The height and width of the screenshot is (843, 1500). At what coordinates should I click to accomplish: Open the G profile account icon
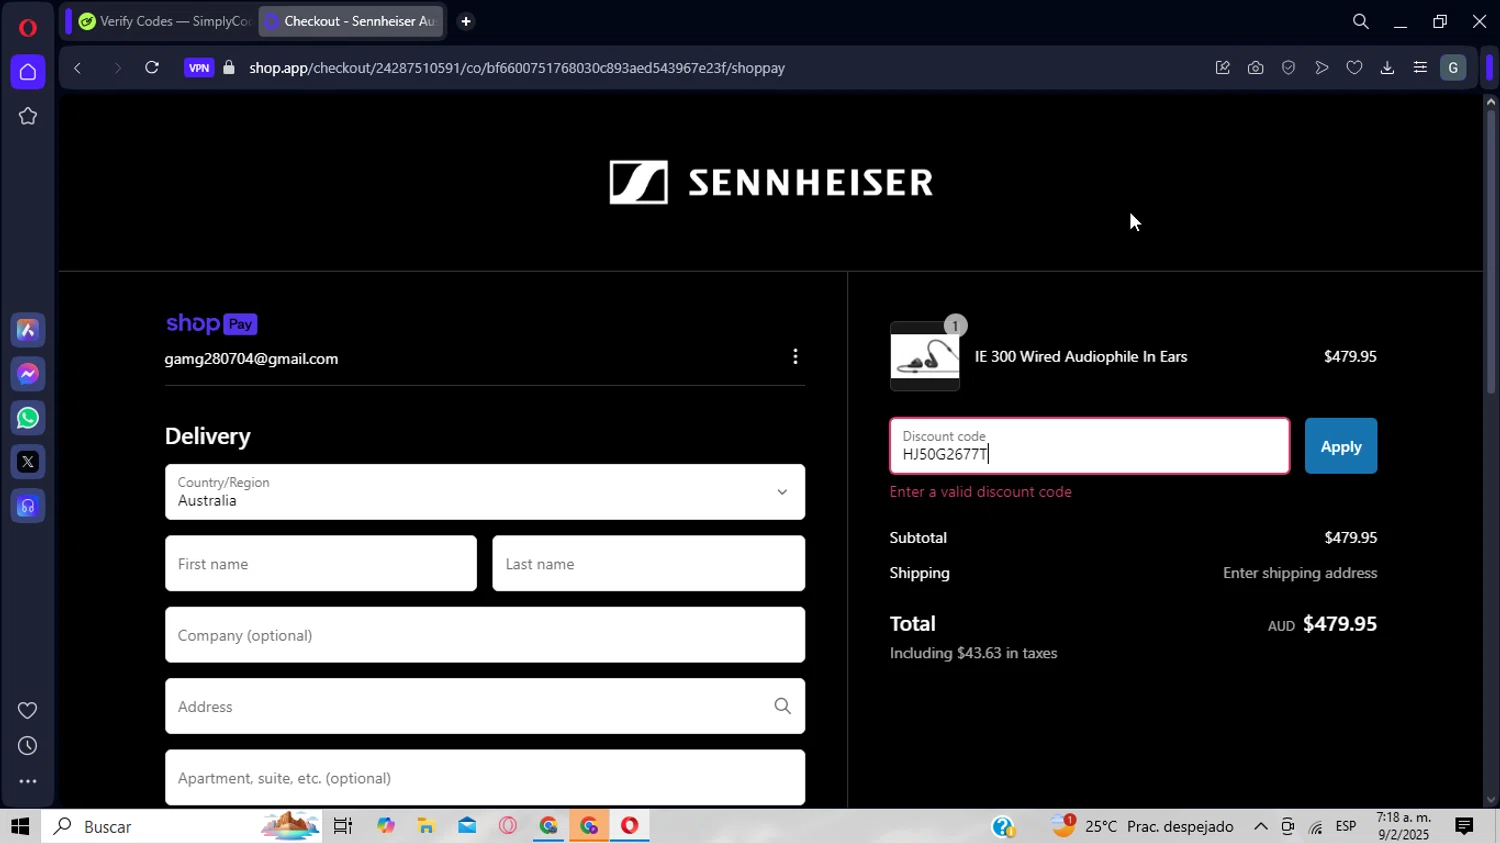click(1453, 68)
